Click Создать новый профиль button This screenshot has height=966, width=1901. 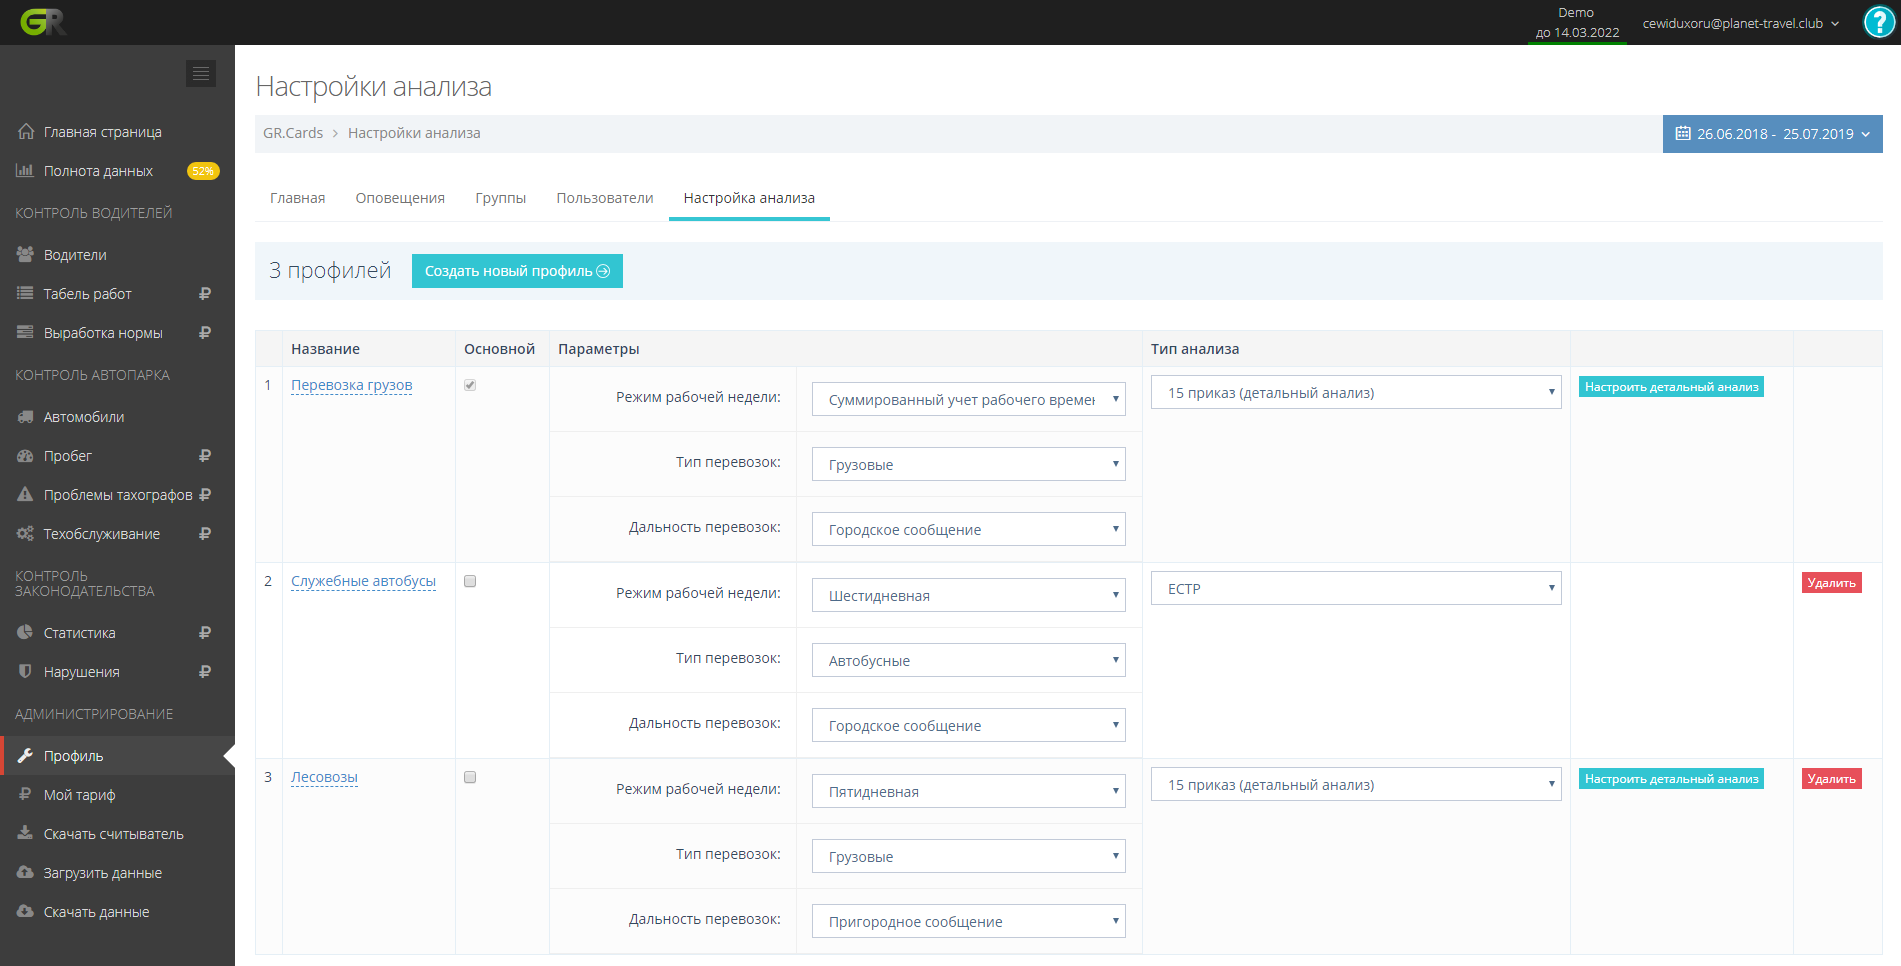[x=517, y=271]
